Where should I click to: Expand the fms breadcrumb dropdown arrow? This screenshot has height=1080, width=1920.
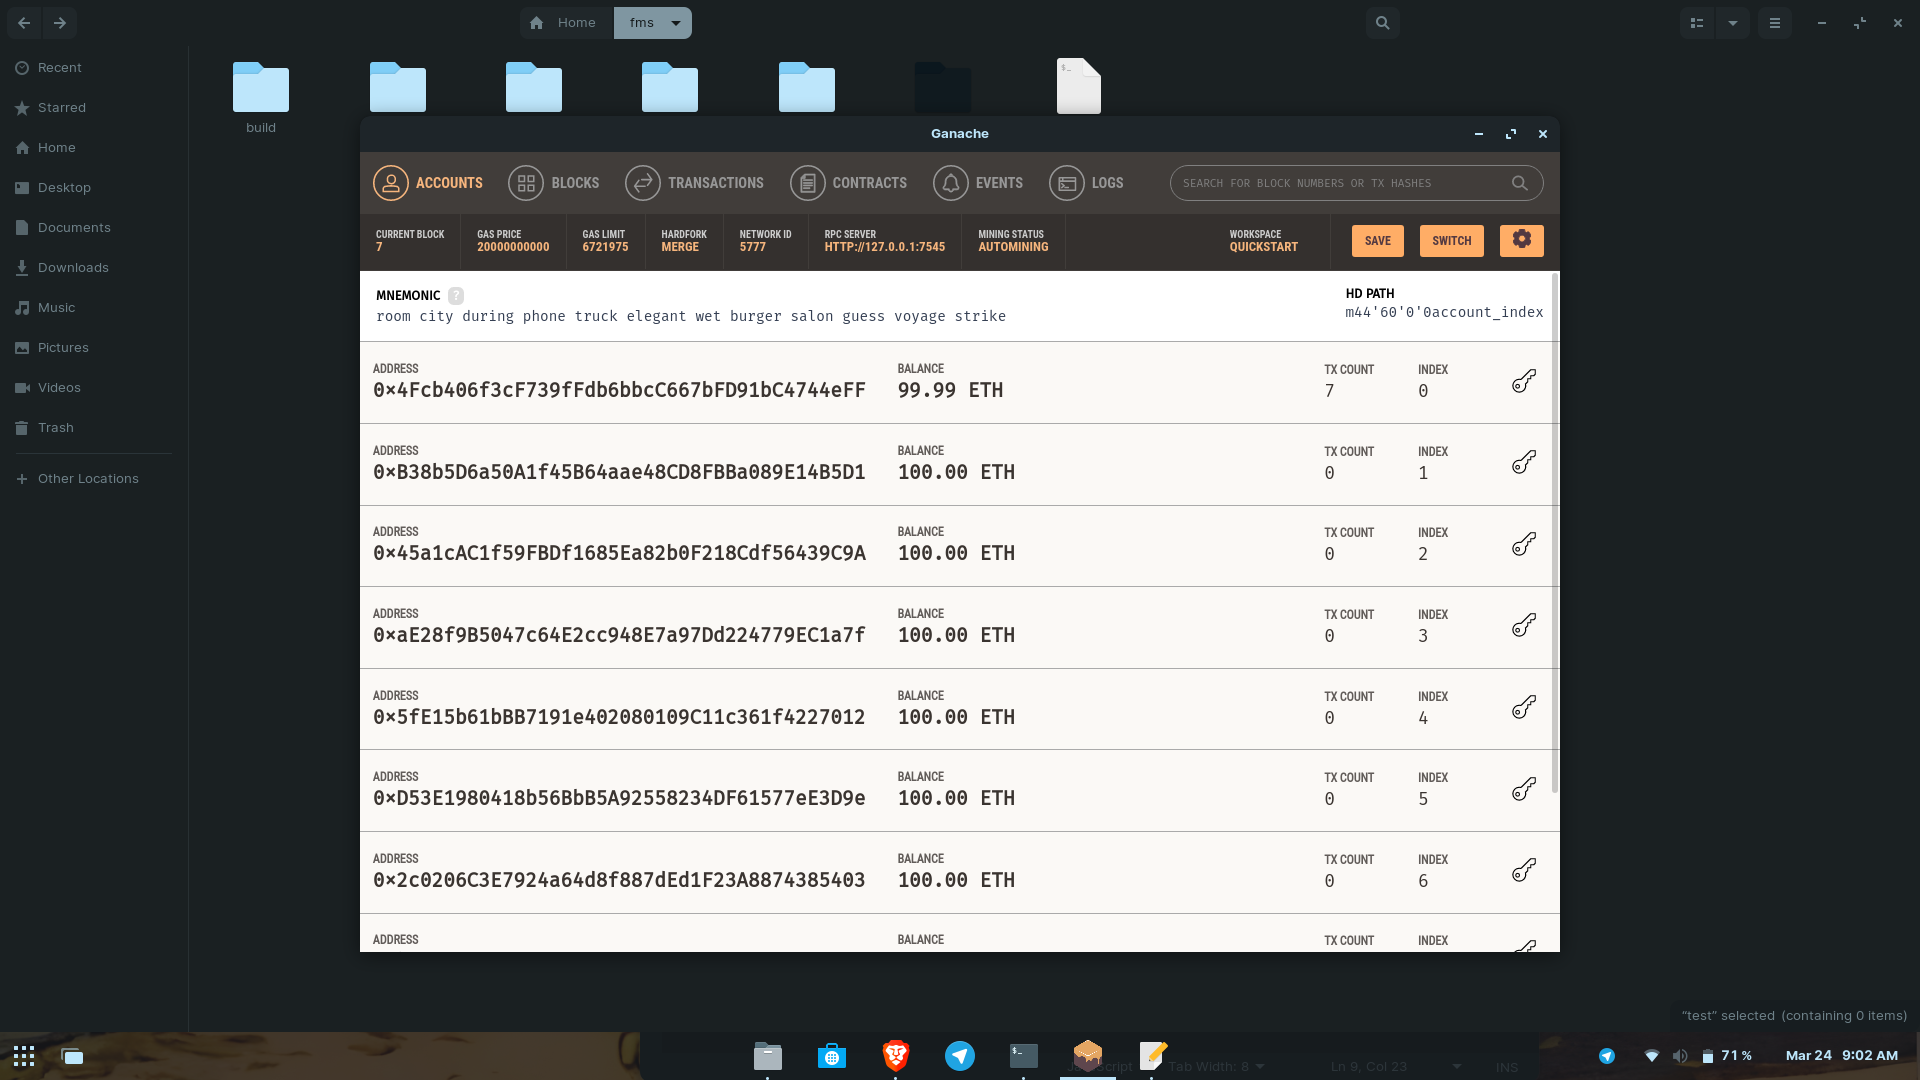pyautogui.click(x=677, y=22)
